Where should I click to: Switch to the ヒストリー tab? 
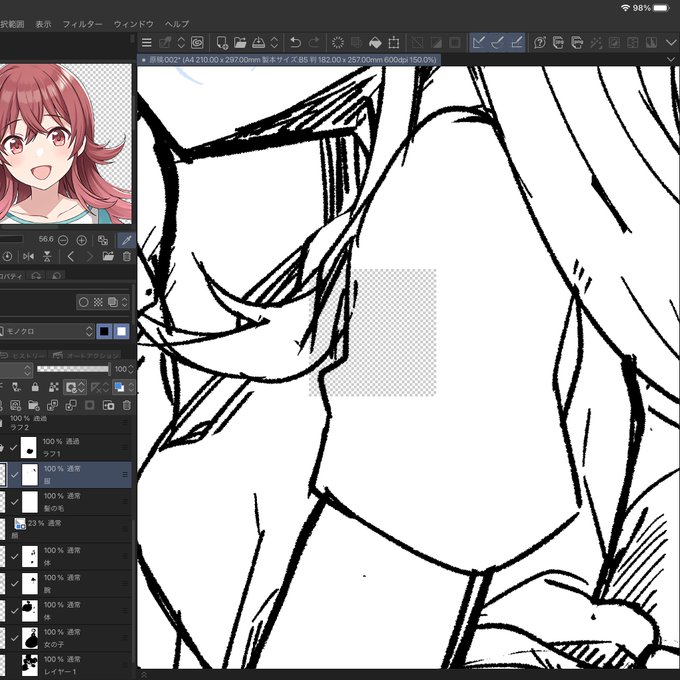(x=24, y=356)
